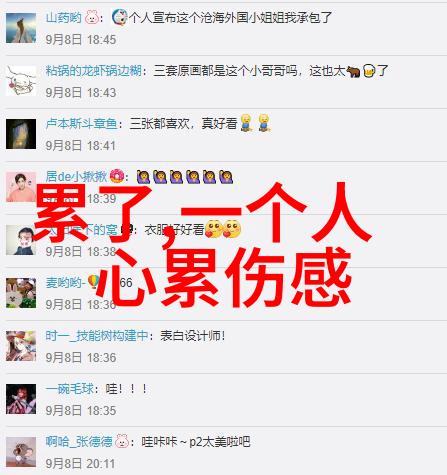The width and height of the screenshot is (447, 475).
Task: Open user 粘锅的龙虾锅边糊's profile link
Action: [x=93, y=71]
